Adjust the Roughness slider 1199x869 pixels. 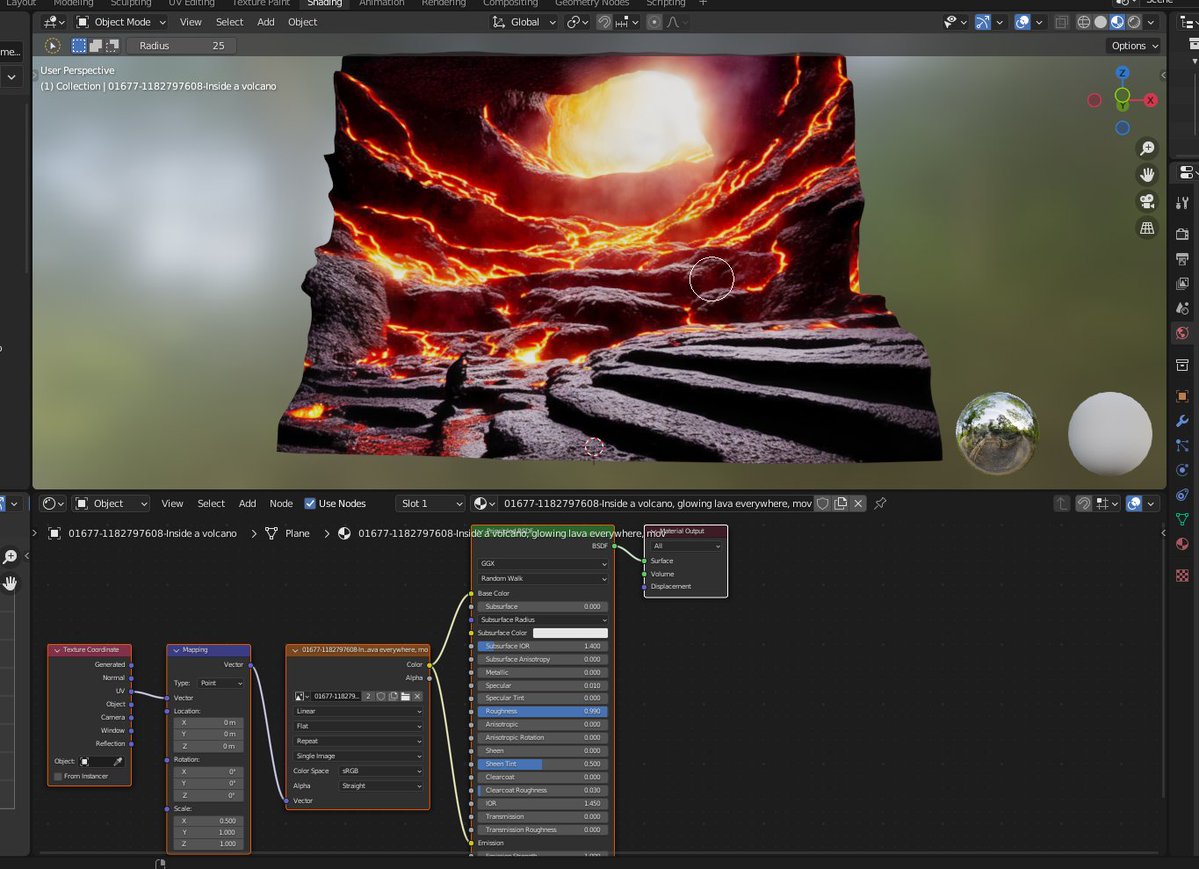pyautogui.click(x=542, y=711)
